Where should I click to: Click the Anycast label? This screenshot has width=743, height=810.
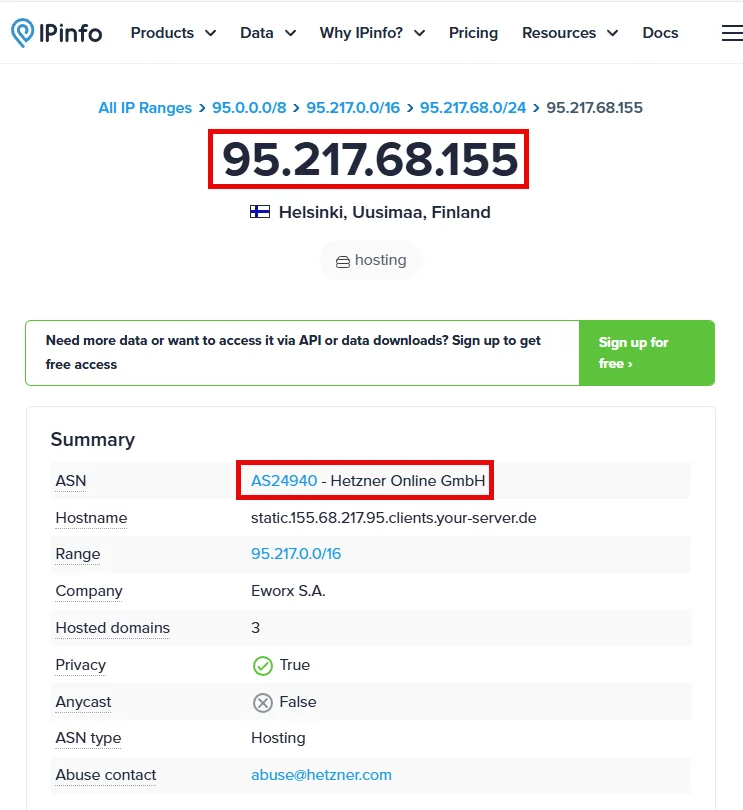(x=83, y=703)
